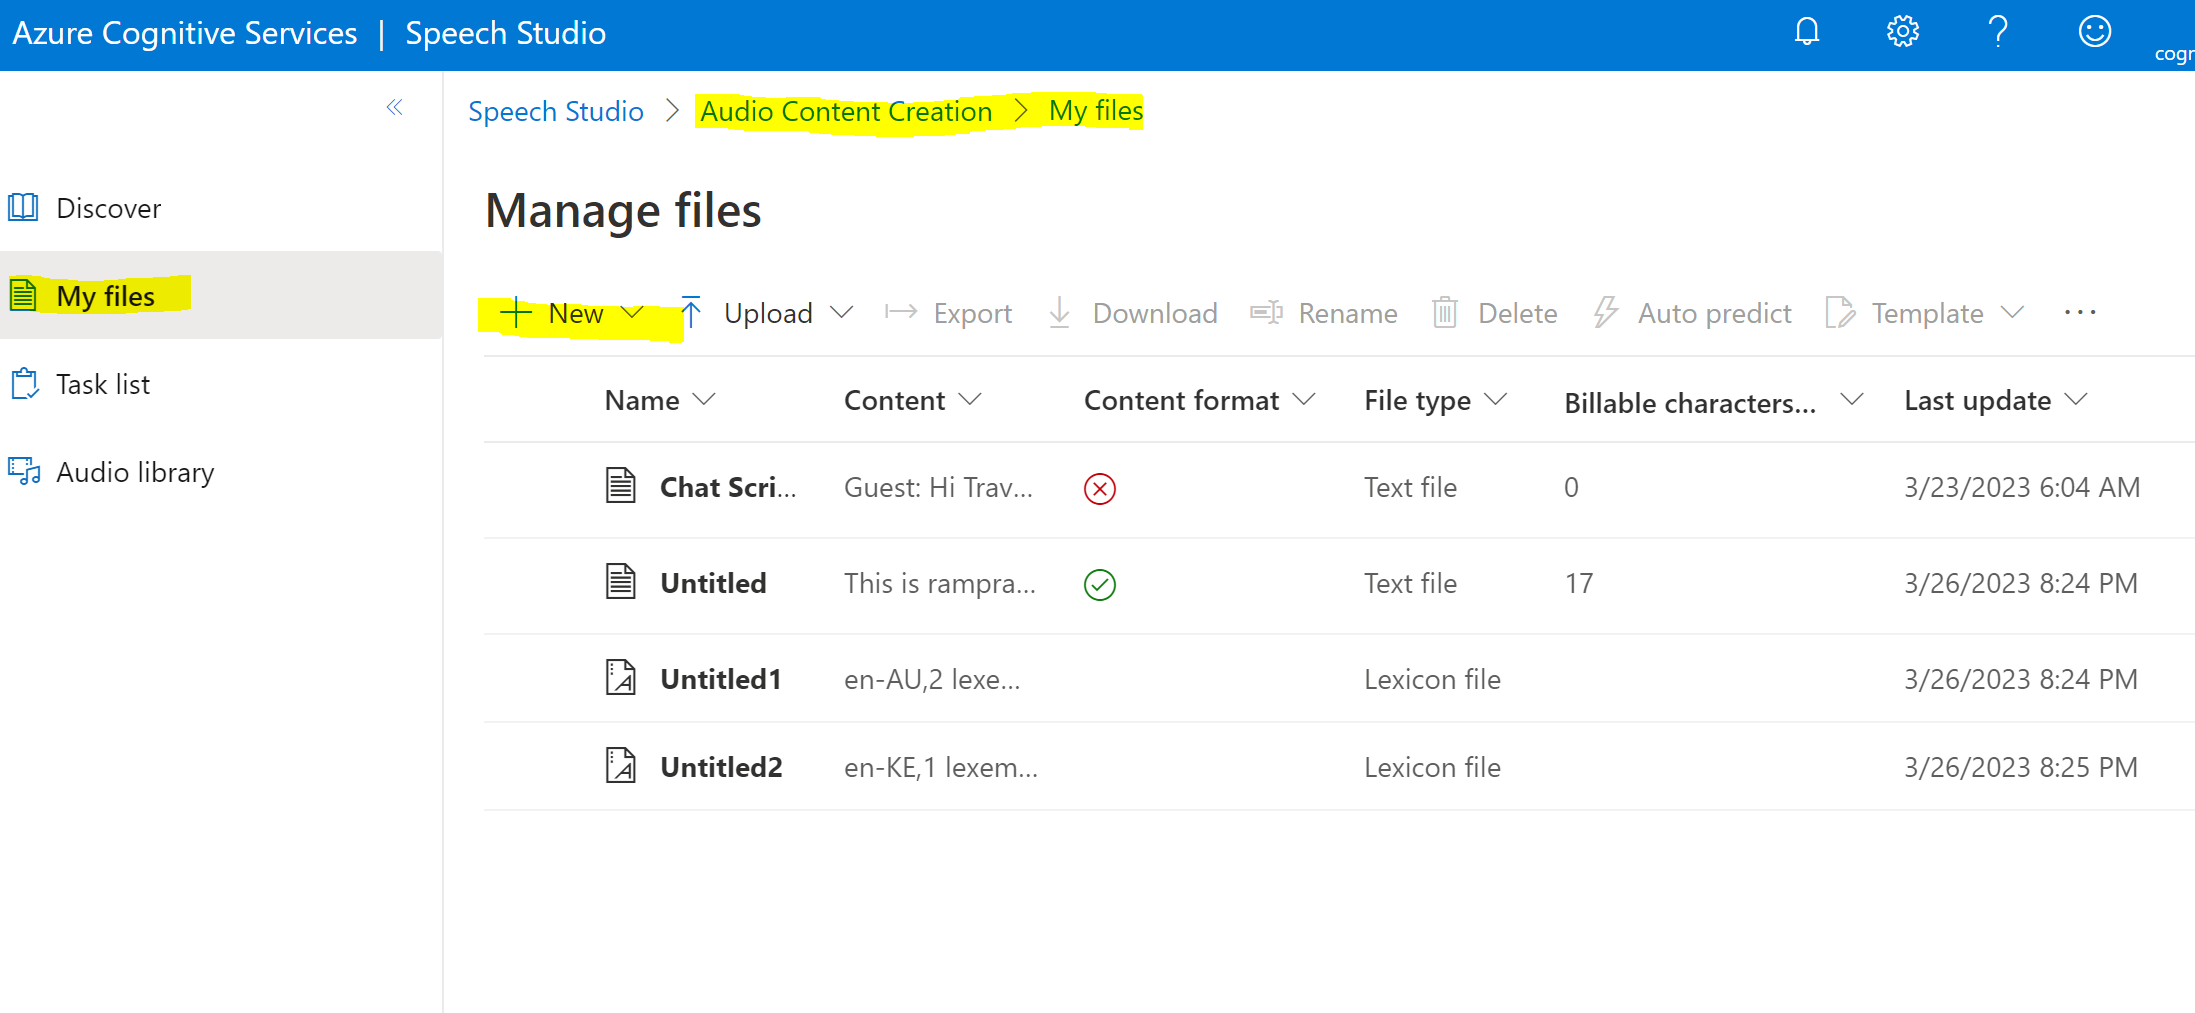Click the plus icon for New
This screenshot has height=1013, width=2195.
click(516, 312)
